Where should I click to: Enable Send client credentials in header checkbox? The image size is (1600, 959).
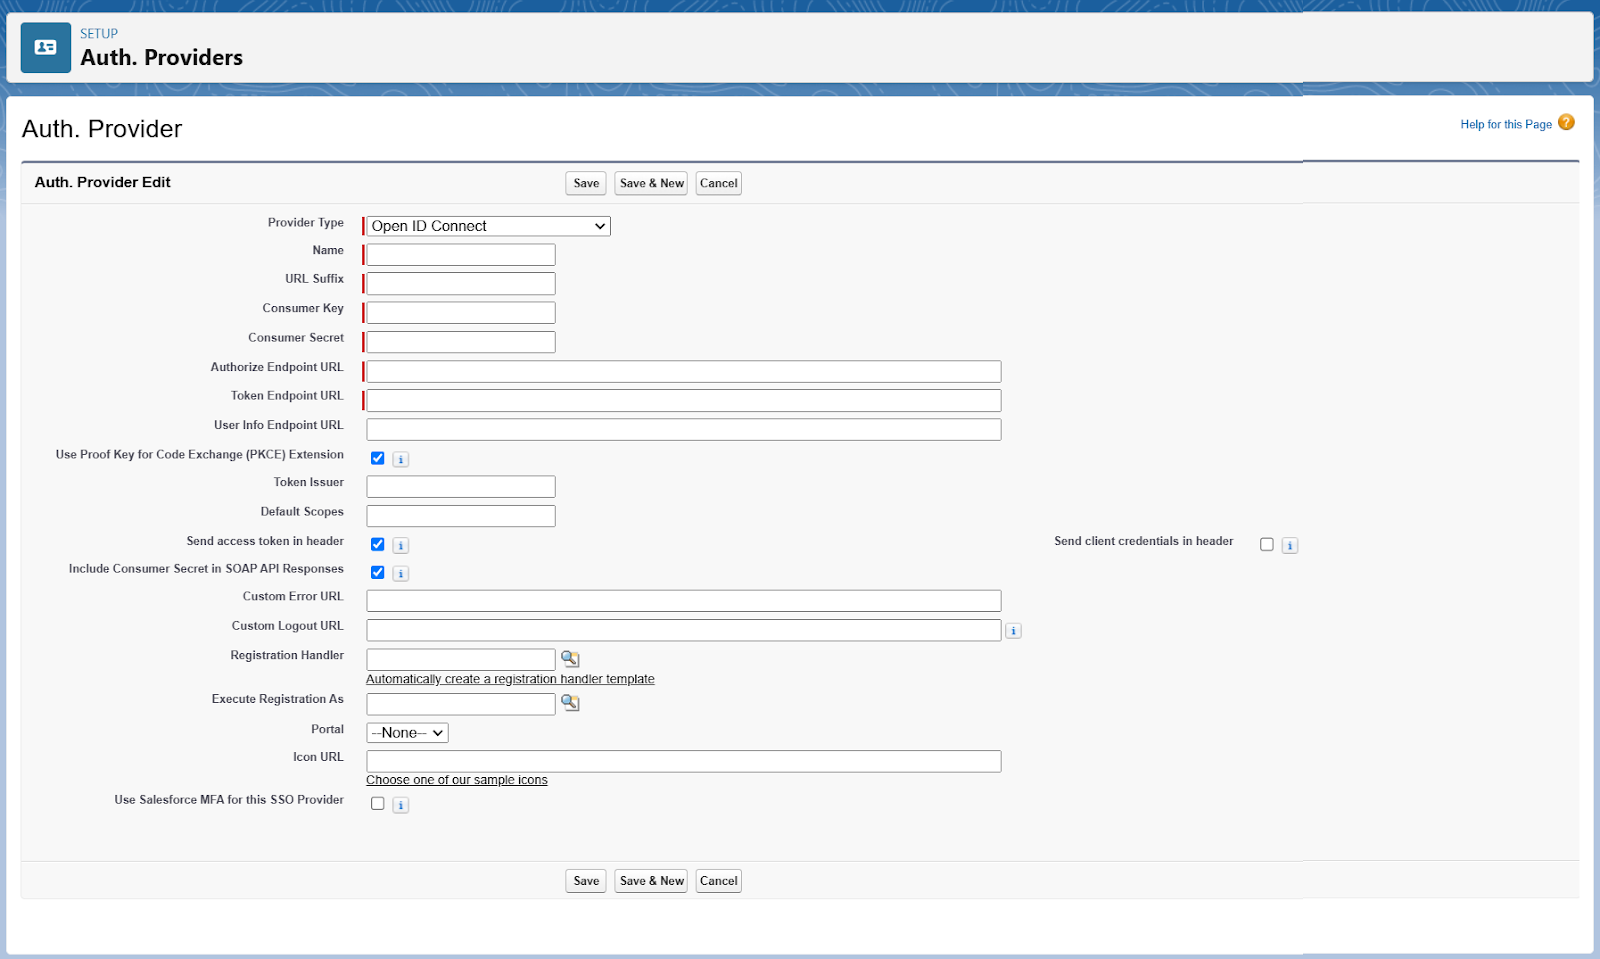click(x=1267, y=545)
